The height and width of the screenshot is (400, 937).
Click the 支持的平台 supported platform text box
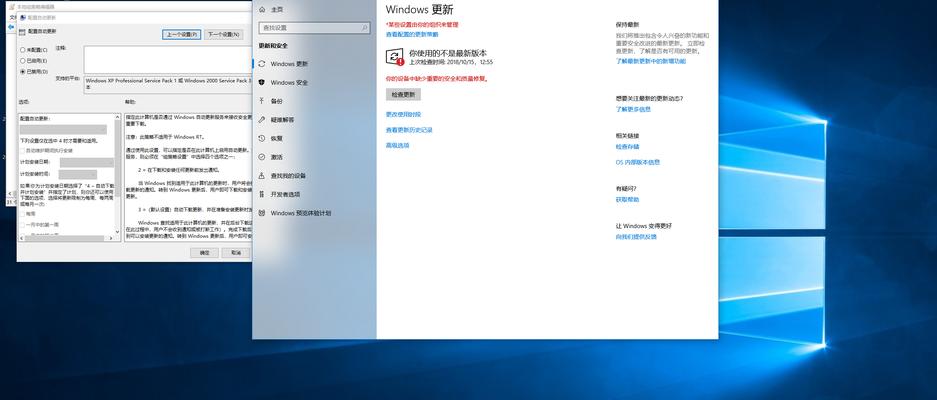tap(168, 83)
